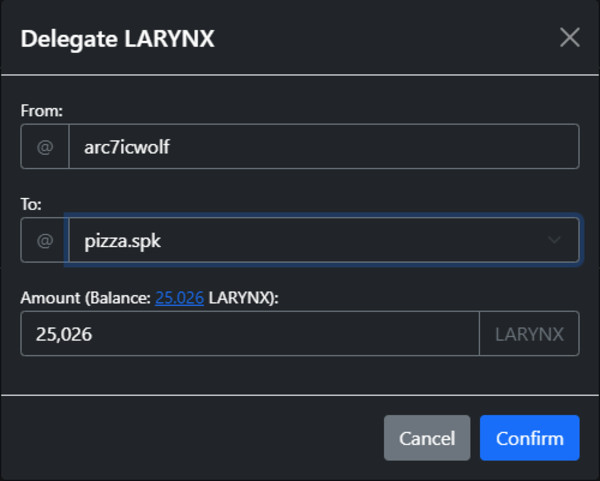
Task: Click blank space beneath the amount field
Action: coord(300,375)
